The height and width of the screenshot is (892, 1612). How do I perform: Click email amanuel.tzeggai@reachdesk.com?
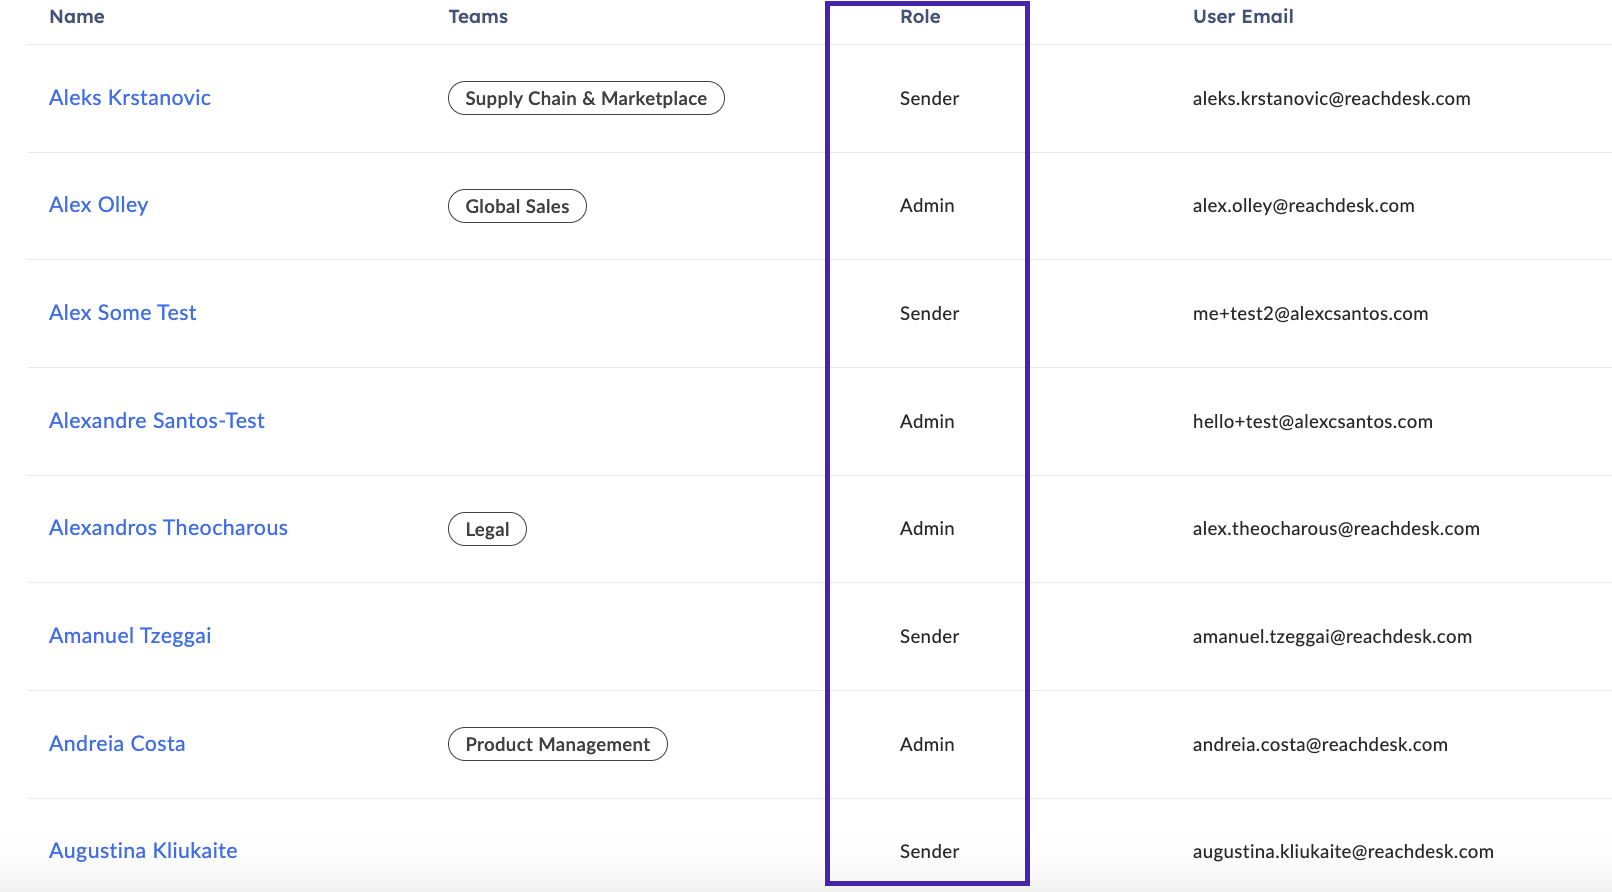pyautogui.click(x=1332, y=636)
